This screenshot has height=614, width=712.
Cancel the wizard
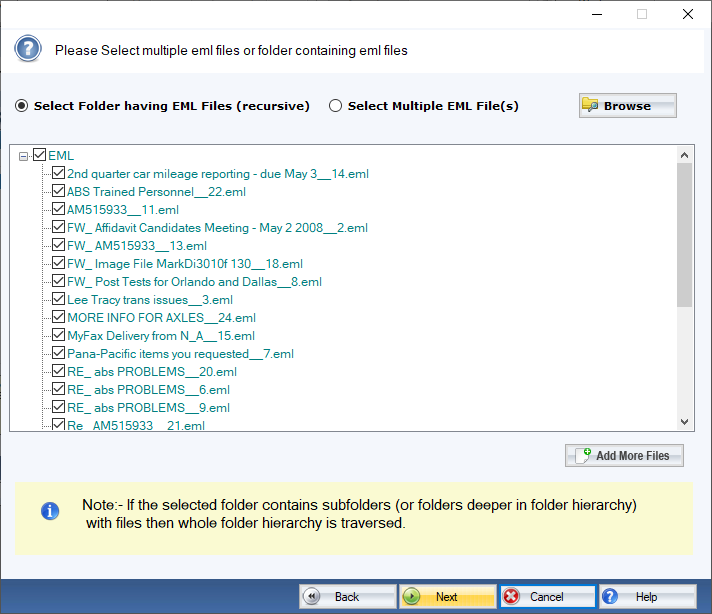[x=548, y=596]
